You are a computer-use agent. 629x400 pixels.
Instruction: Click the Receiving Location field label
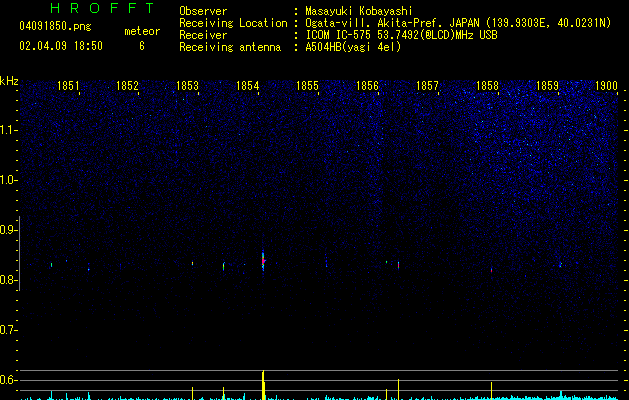pos(233,23)
